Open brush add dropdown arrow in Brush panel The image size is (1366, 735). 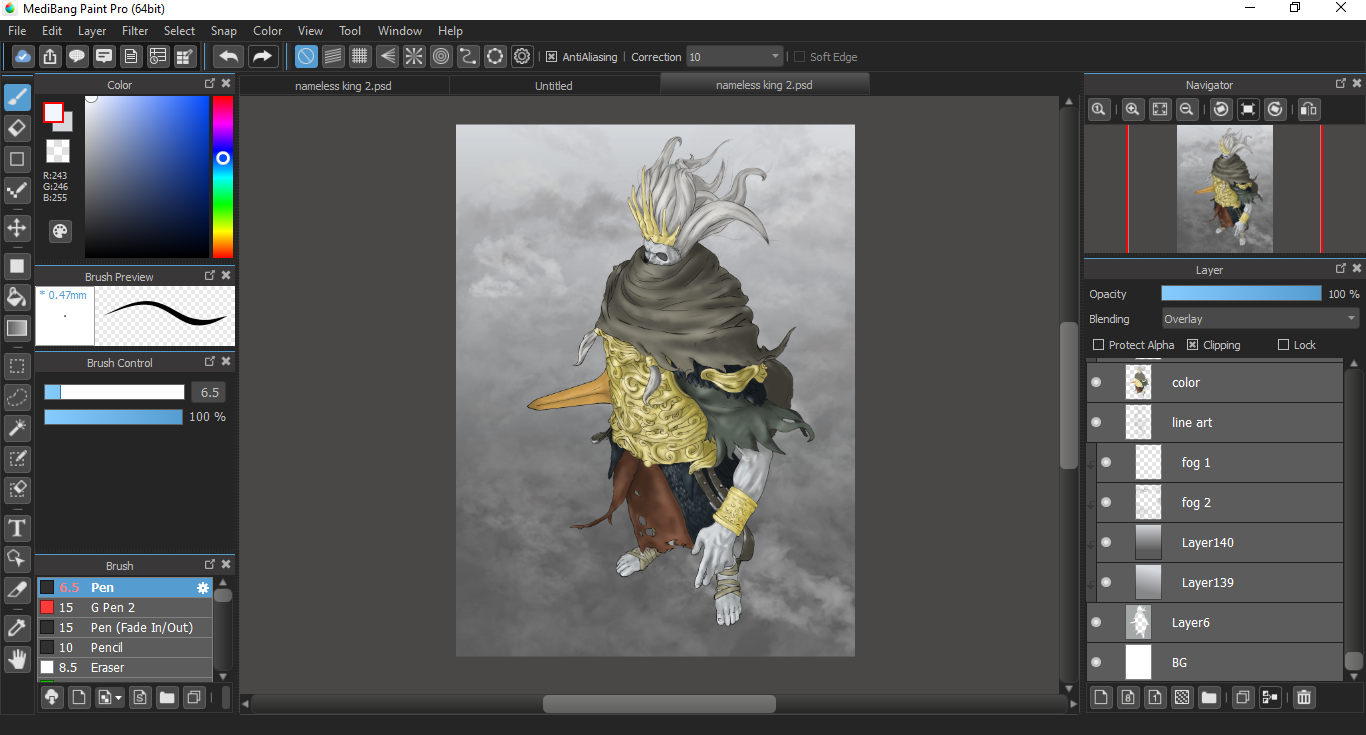[119, 698]
